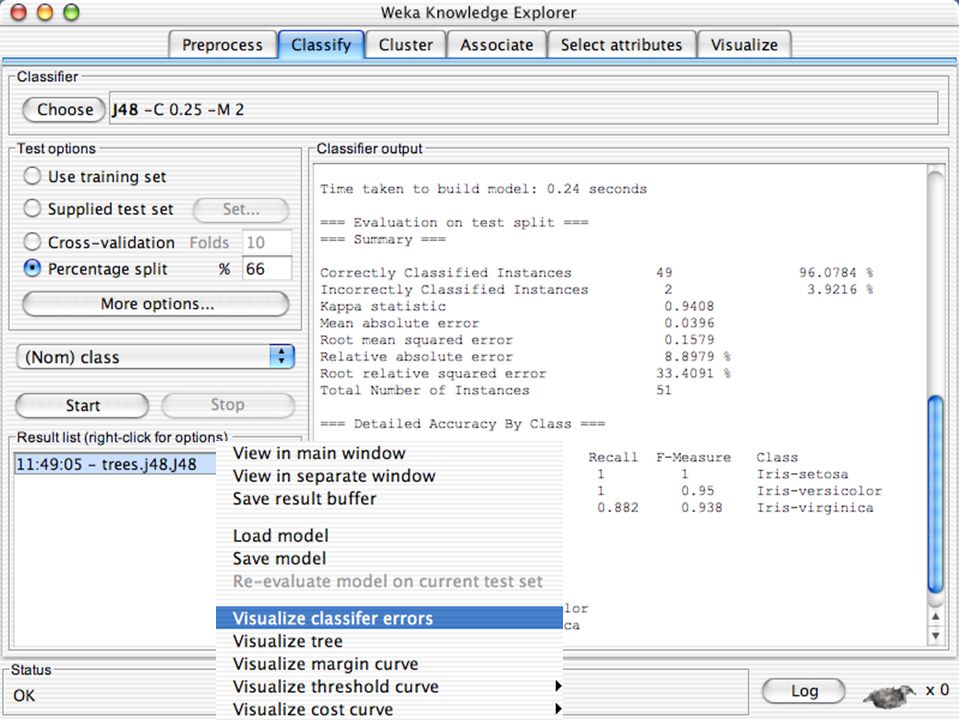Screen dimensions: 960x720
Task: Switch to the Cluster tab
Action: click(405, 45)
